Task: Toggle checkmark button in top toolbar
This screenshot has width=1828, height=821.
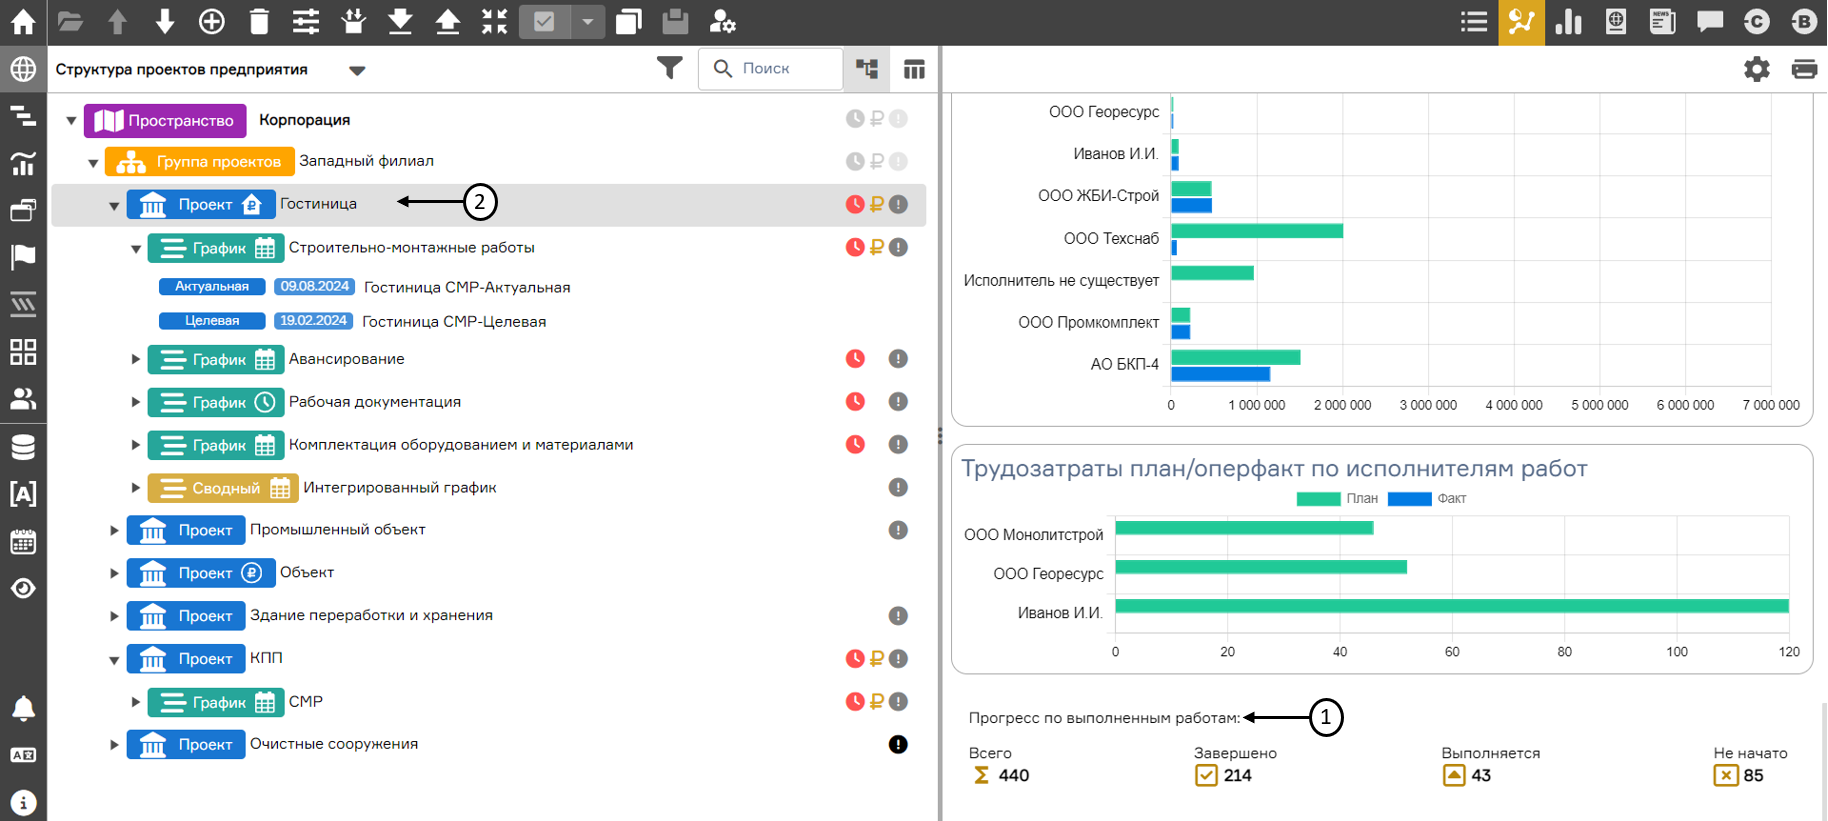Action: 544,21
